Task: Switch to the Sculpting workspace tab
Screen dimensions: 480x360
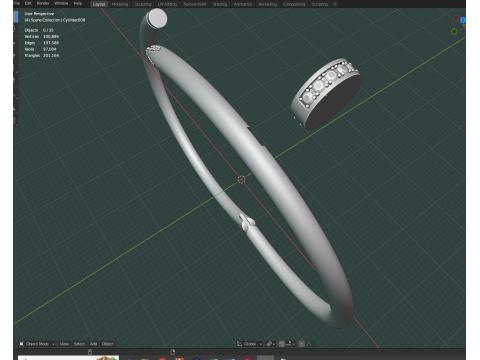Action: [x=143, y=4]
